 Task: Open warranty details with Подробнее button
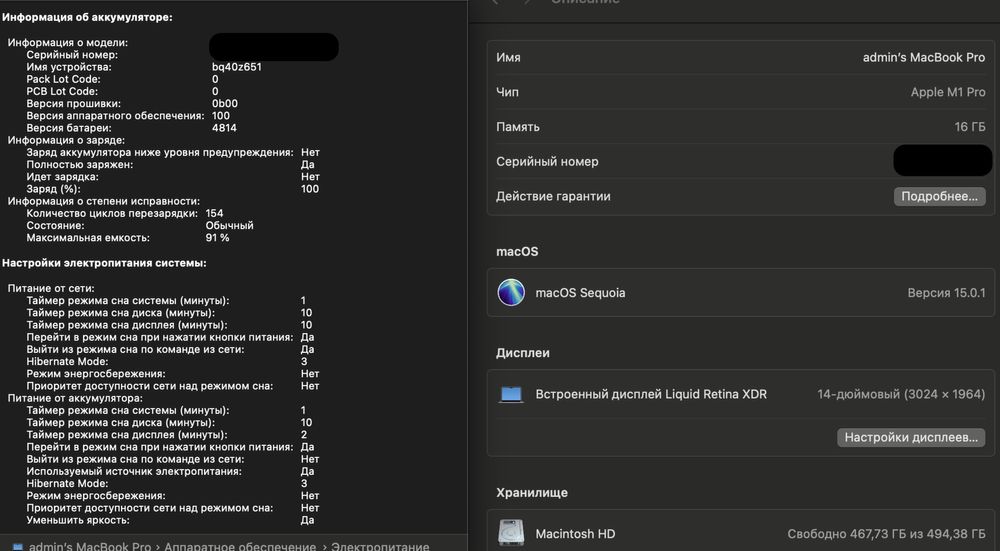(x=939, y=196)
